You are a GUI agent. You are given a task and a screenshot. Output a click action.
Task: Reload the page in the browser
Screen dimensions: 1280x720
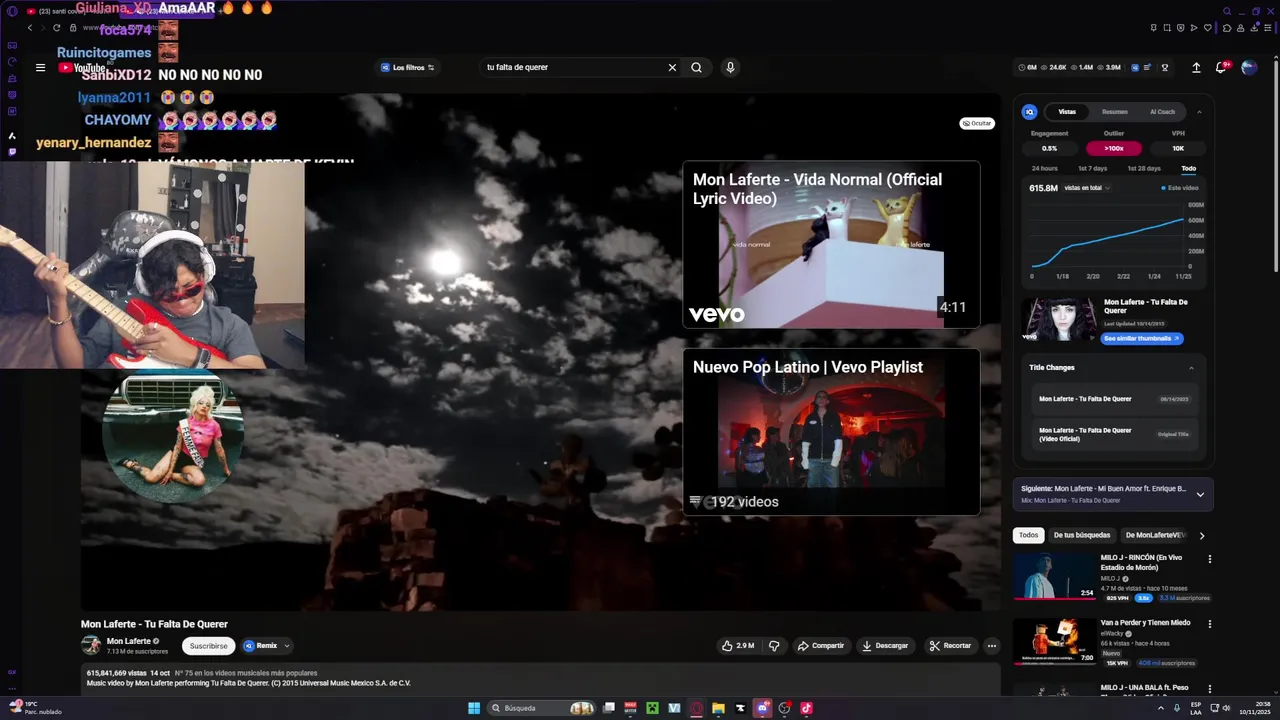[x=56, y=28]
